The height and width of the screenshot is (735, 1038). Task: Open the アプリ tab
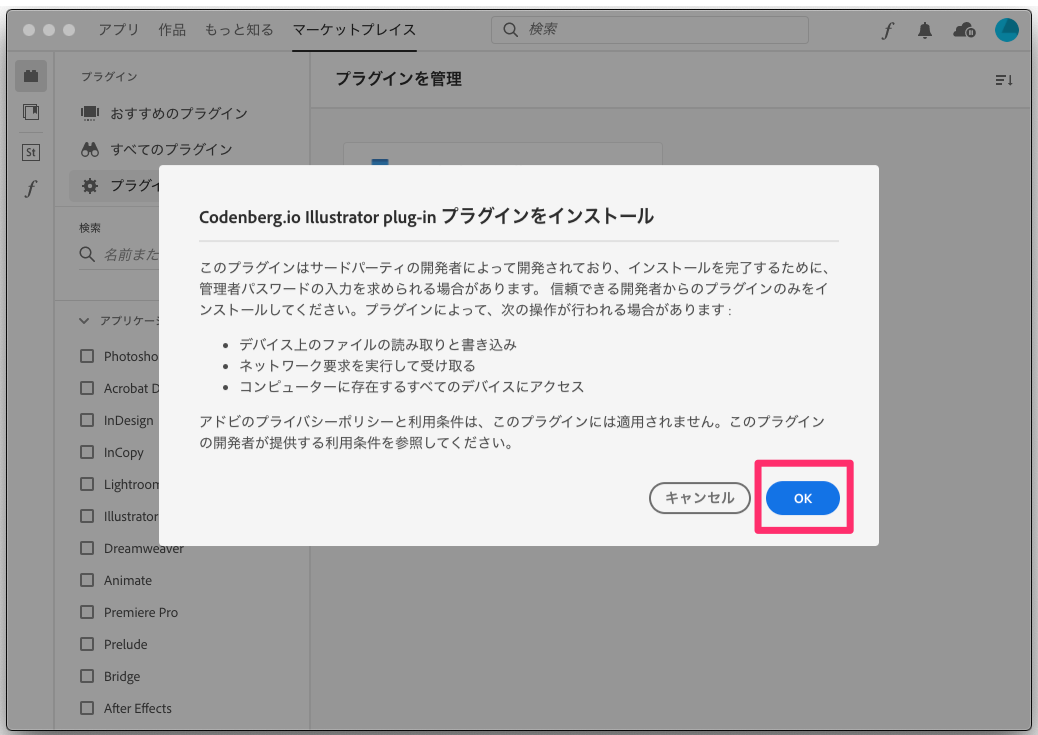[x=118, y=30]
